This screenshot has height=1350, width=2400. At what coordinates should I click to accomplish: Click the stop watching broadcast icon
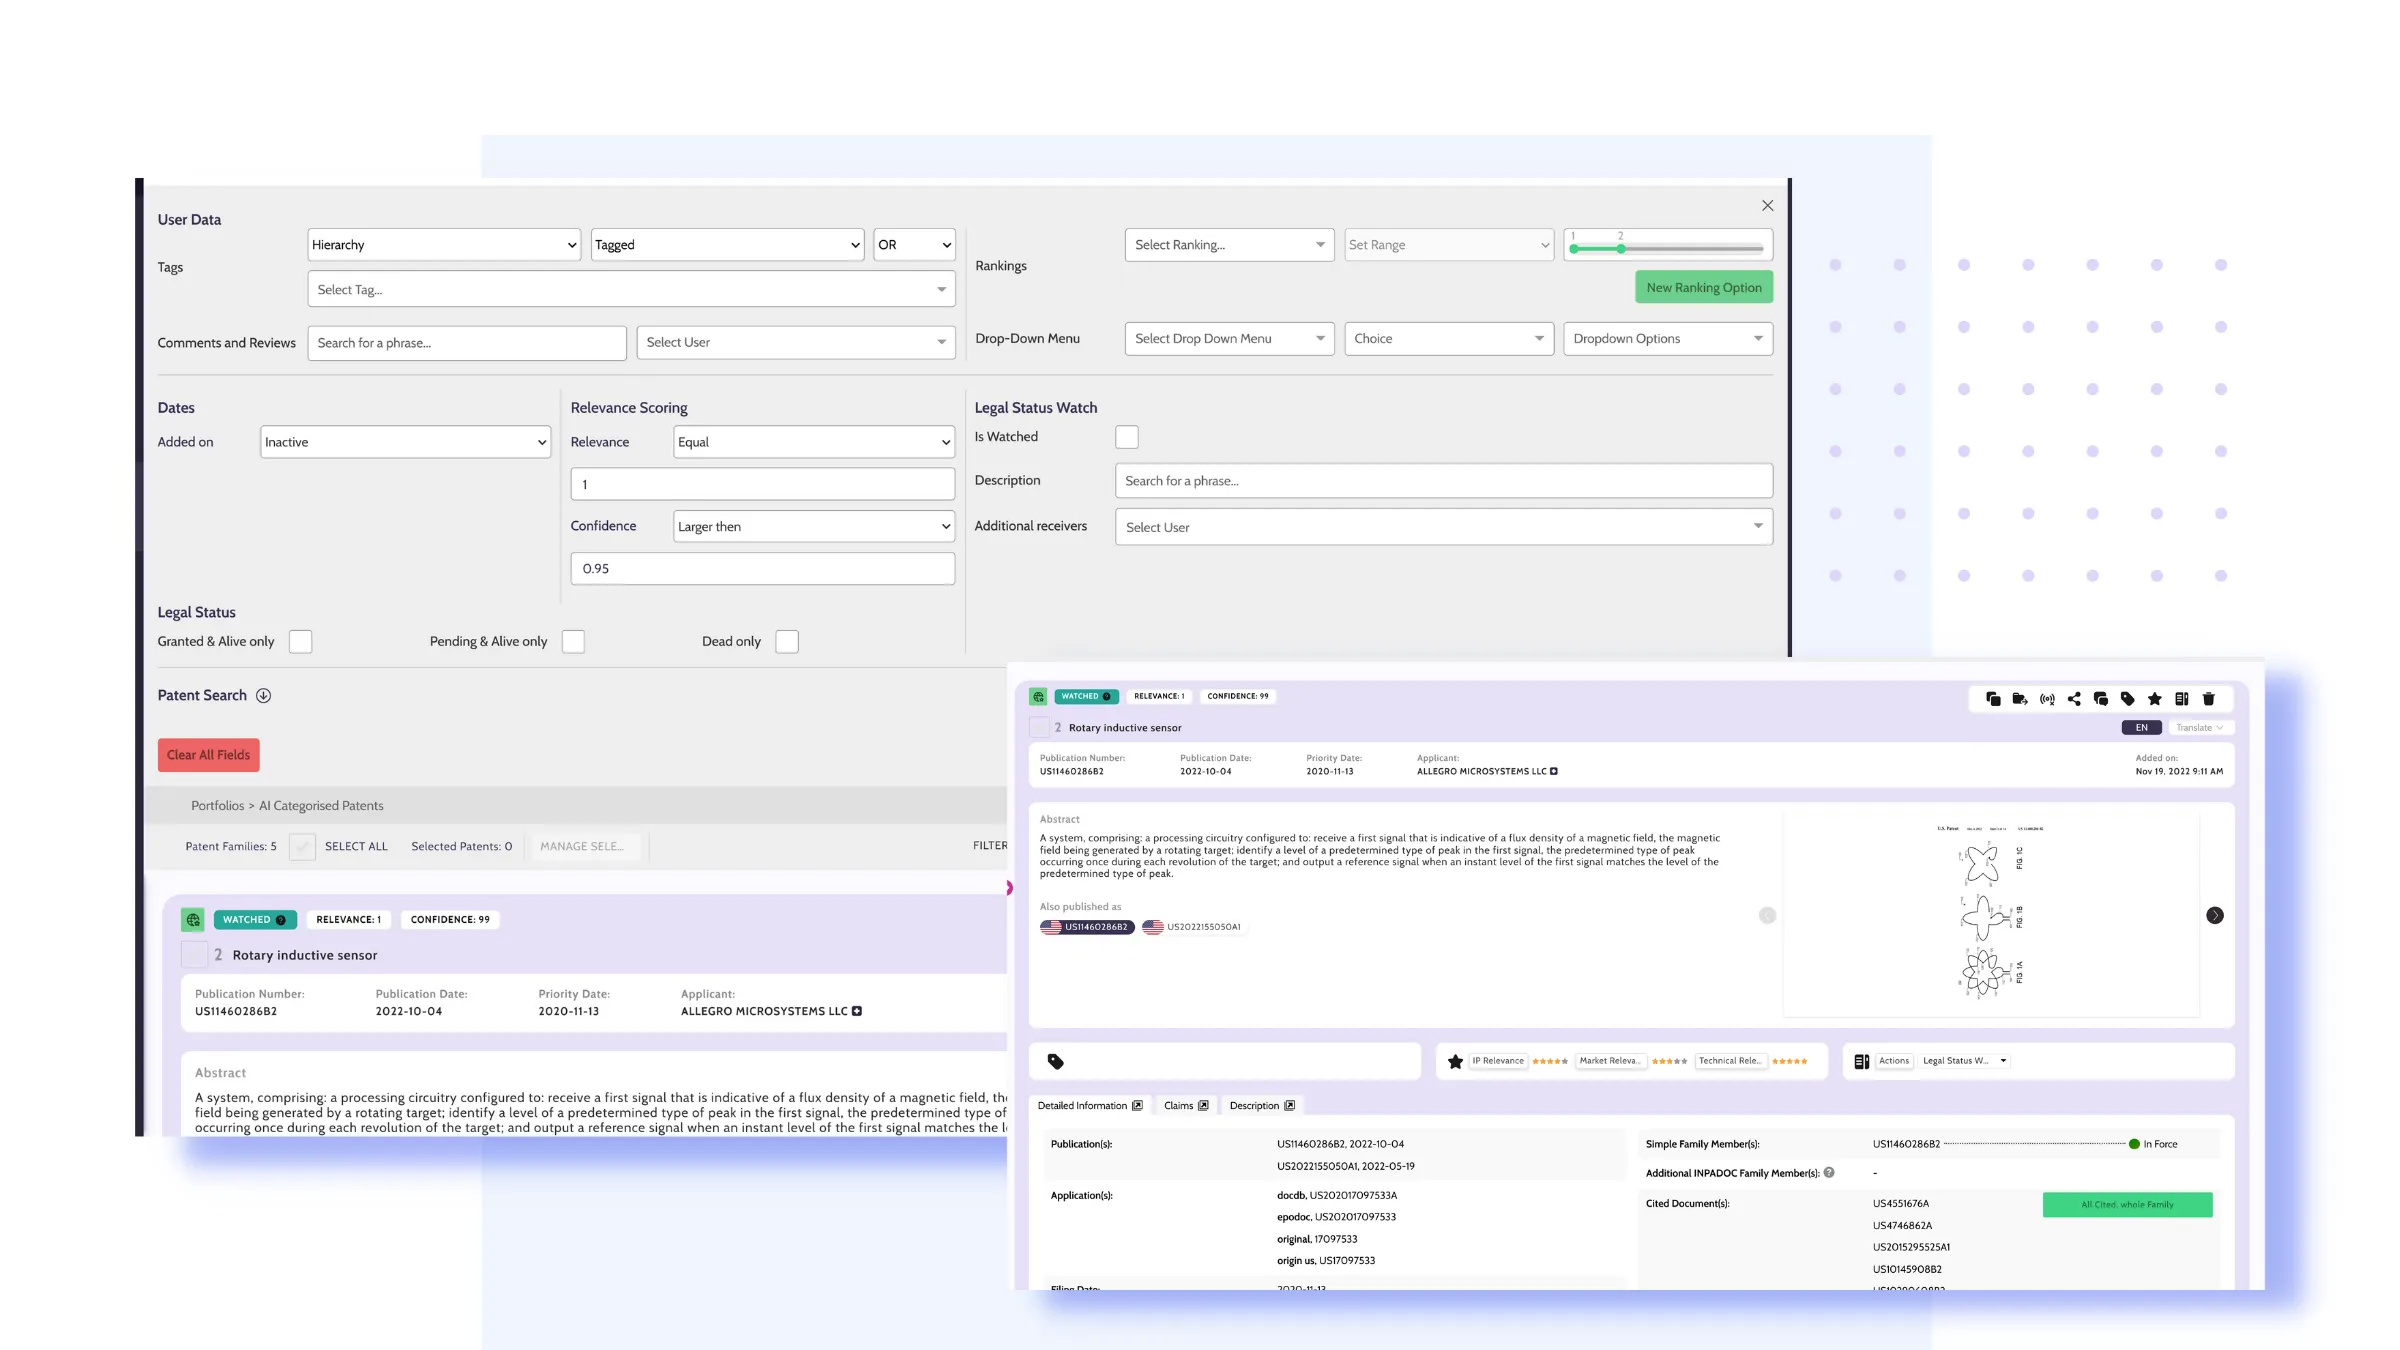(x=2047, y=699)
